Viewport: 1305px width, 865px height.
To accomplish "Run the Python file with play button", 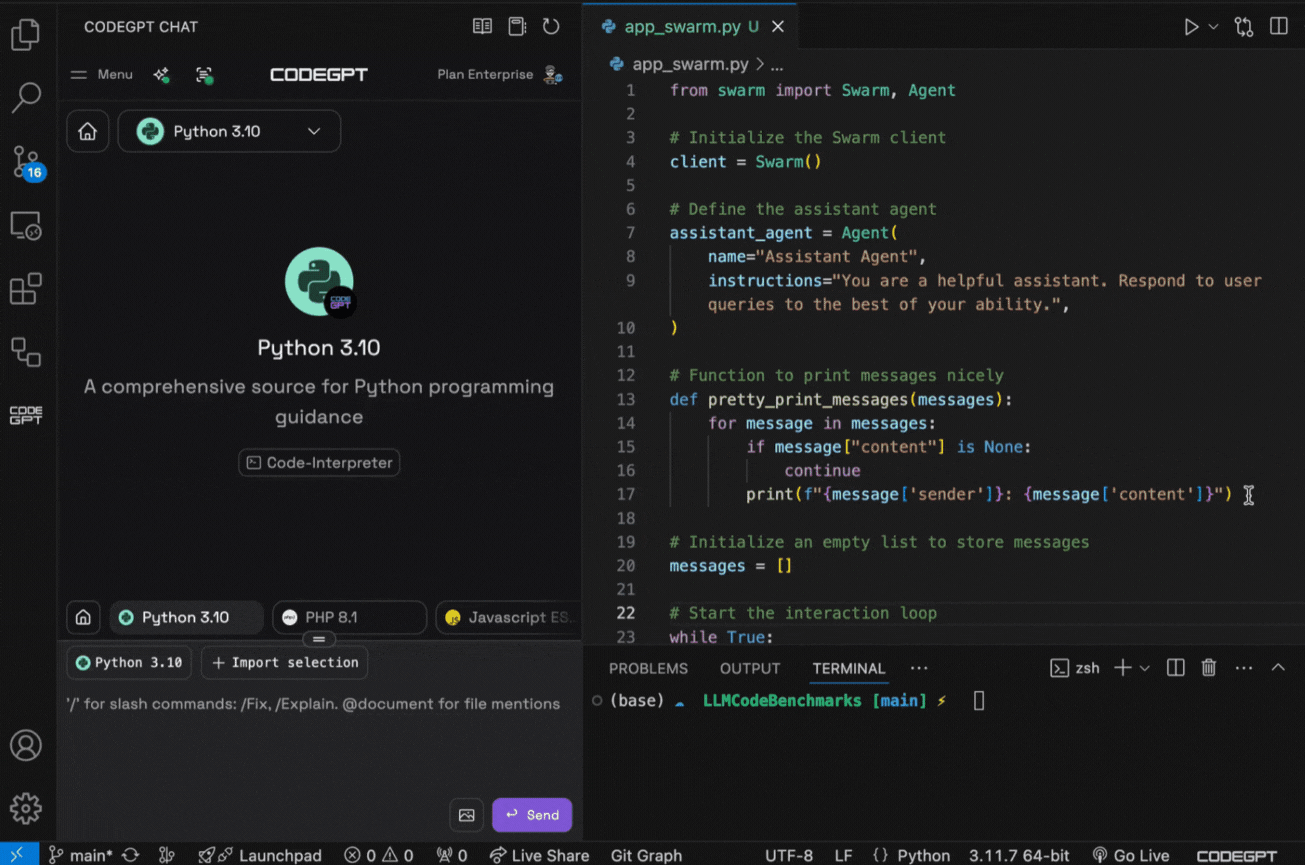I will click(1191, 27).
